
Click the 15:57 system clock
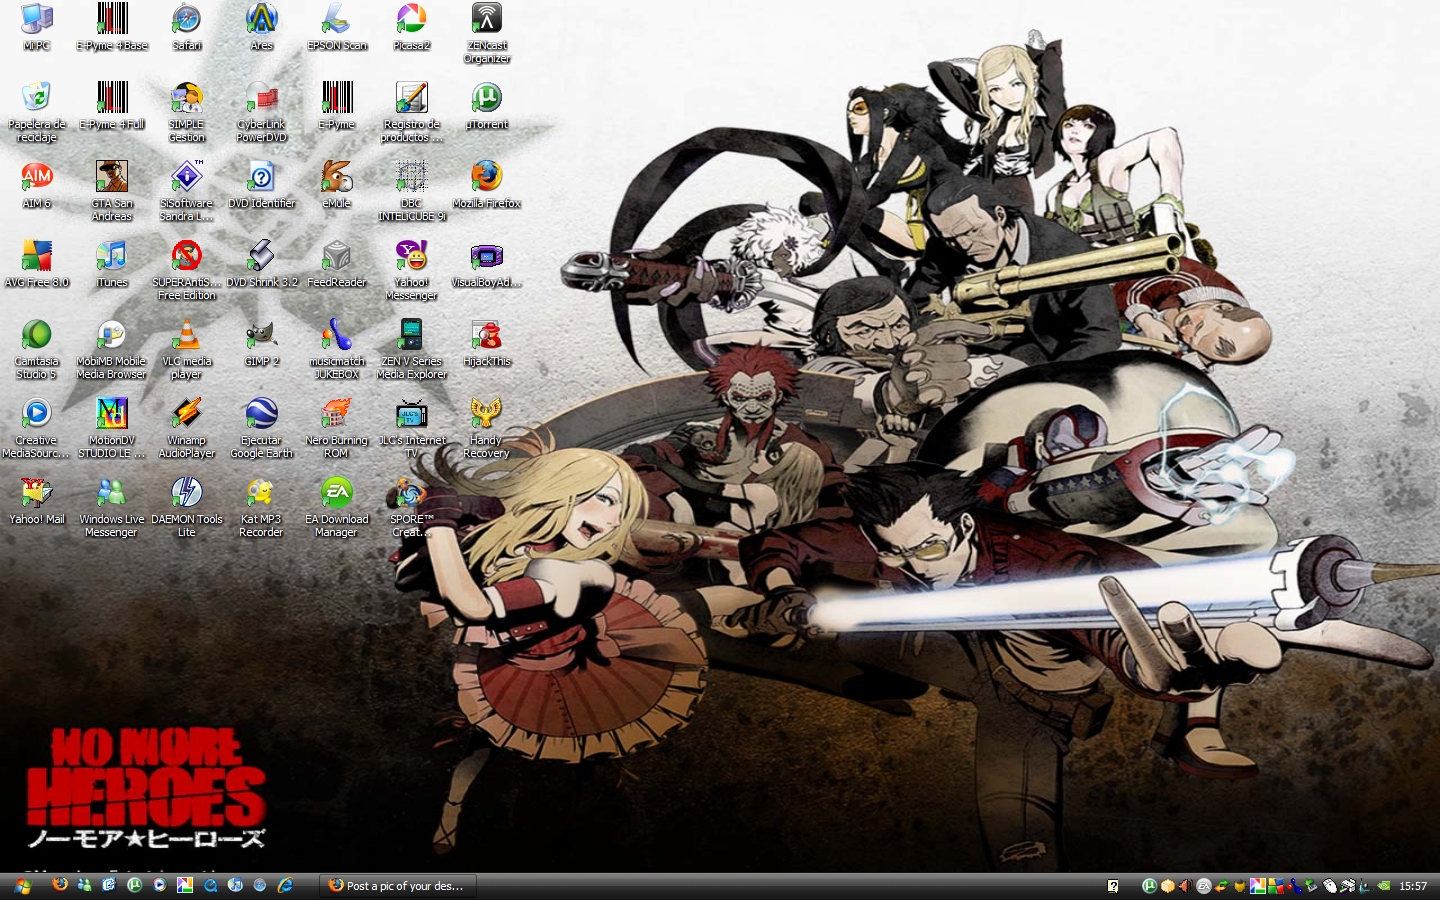(1413, 886)
